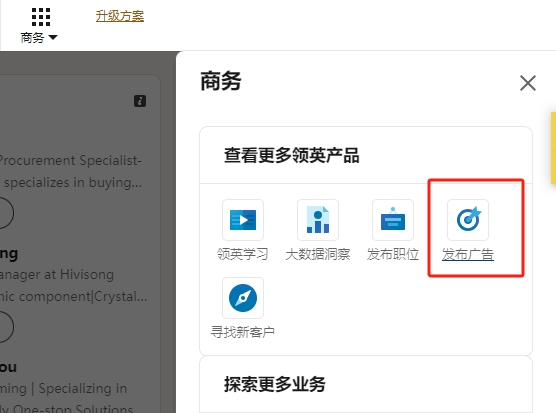This screenshot has width=556, height=413.
Task: Click the small info icon on card
Action: click(140, 101)
